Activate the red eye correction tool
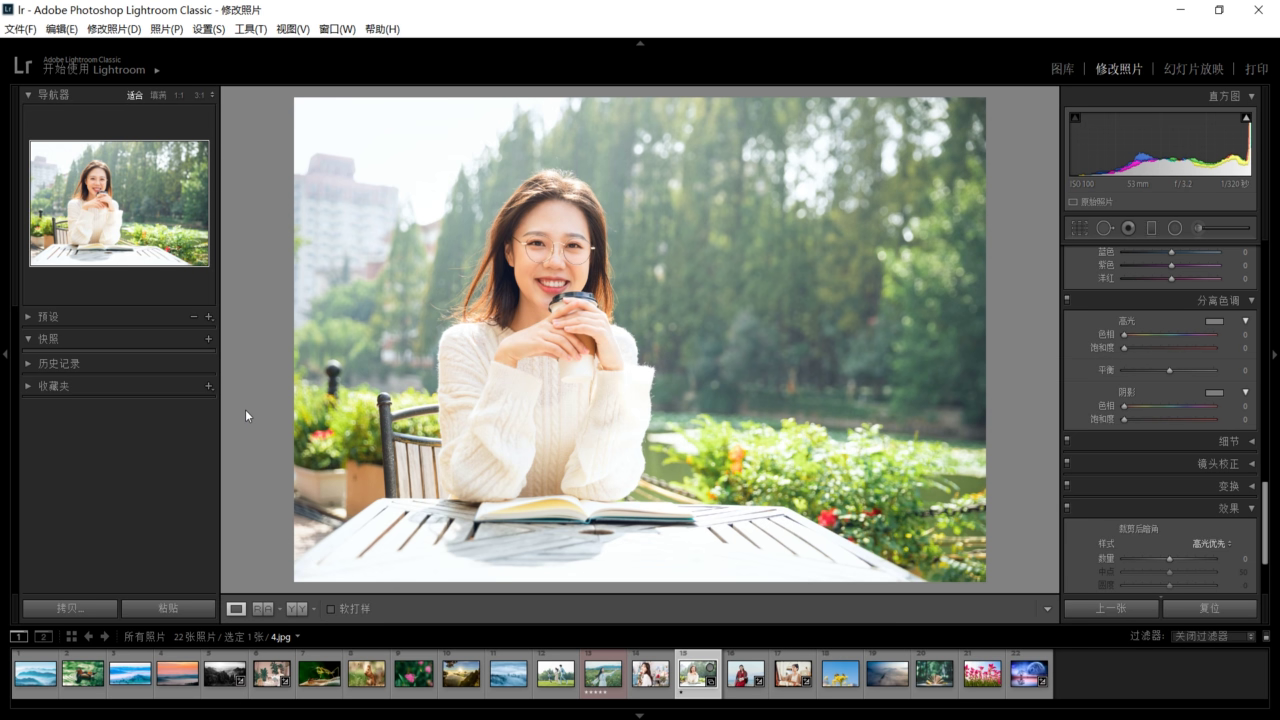The width and height of the screenshot is (1280, 720). 1128,228
